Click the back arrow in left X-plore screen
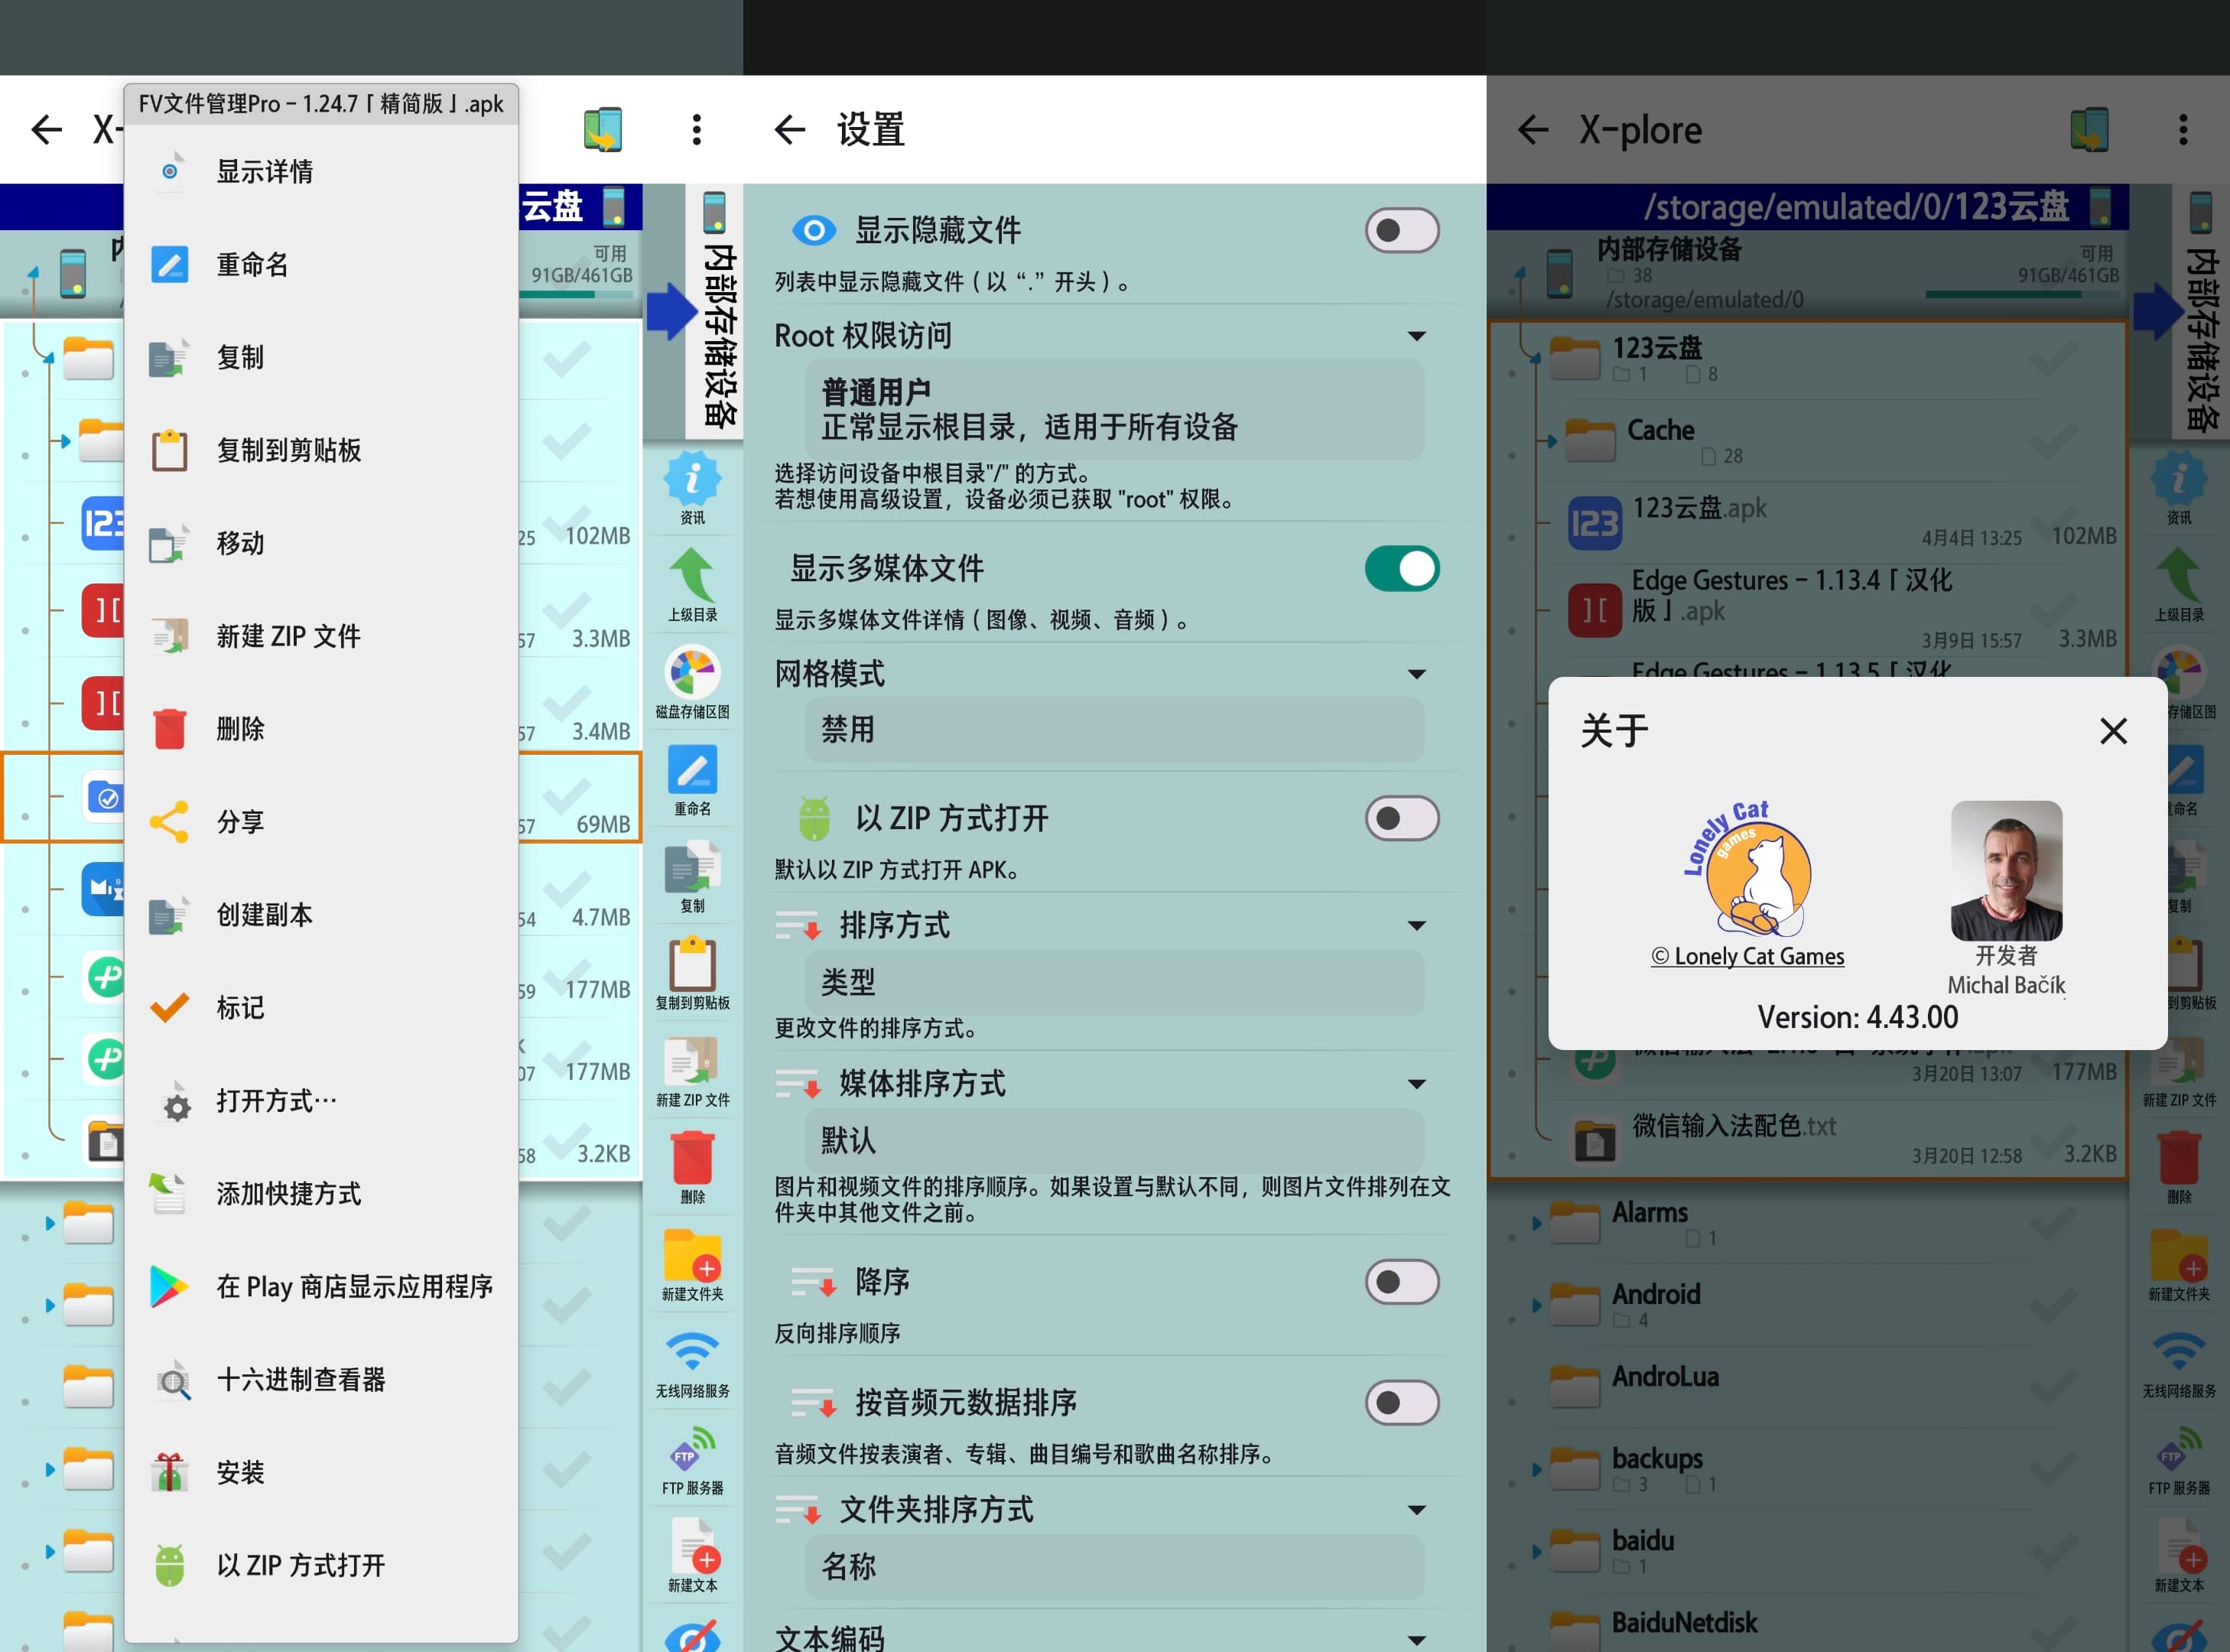The height and width of the screenshot is (1652, 2230). 46,129
